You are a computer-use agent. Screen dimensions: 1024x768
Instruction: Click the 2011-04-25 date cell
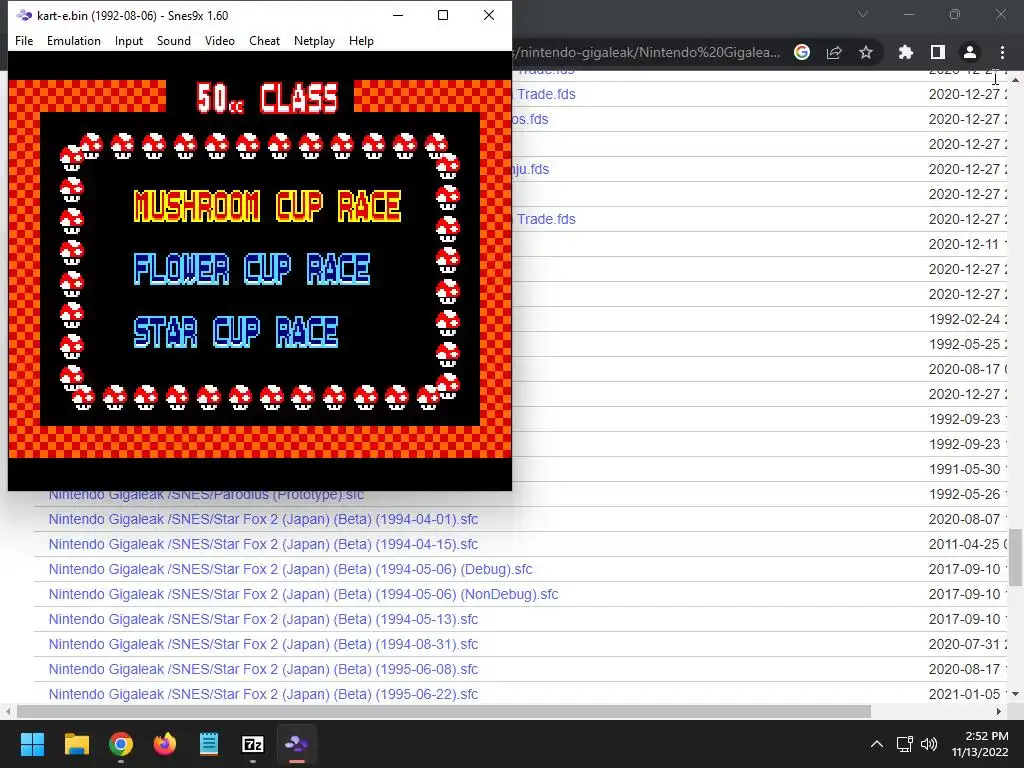pyautogui.click(x=965, y=544)
